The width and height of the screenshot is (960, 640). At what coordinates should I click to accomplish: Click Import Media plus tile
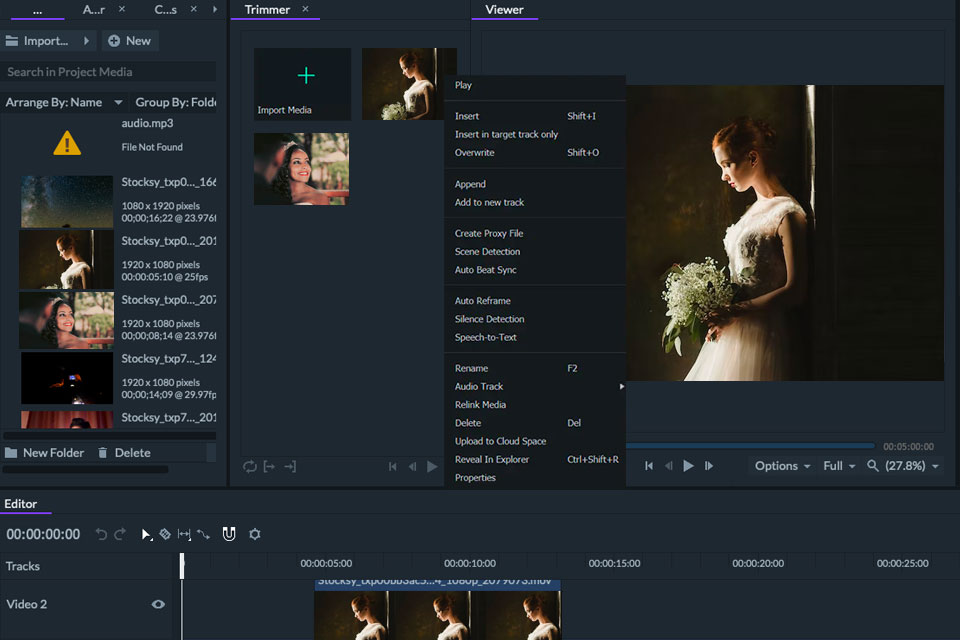[x=302, y=84]
